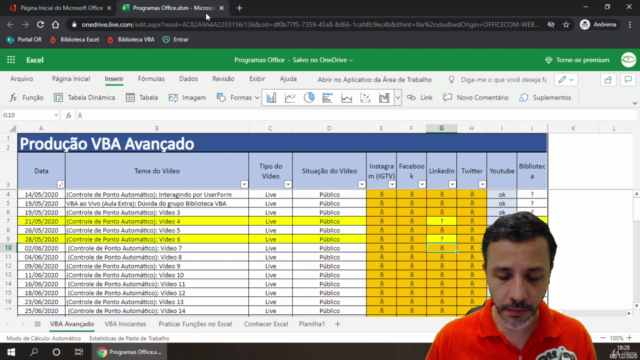640x360 pixels.
Task: Switch to the Exibir tab
Action: (x=257, y=79)
